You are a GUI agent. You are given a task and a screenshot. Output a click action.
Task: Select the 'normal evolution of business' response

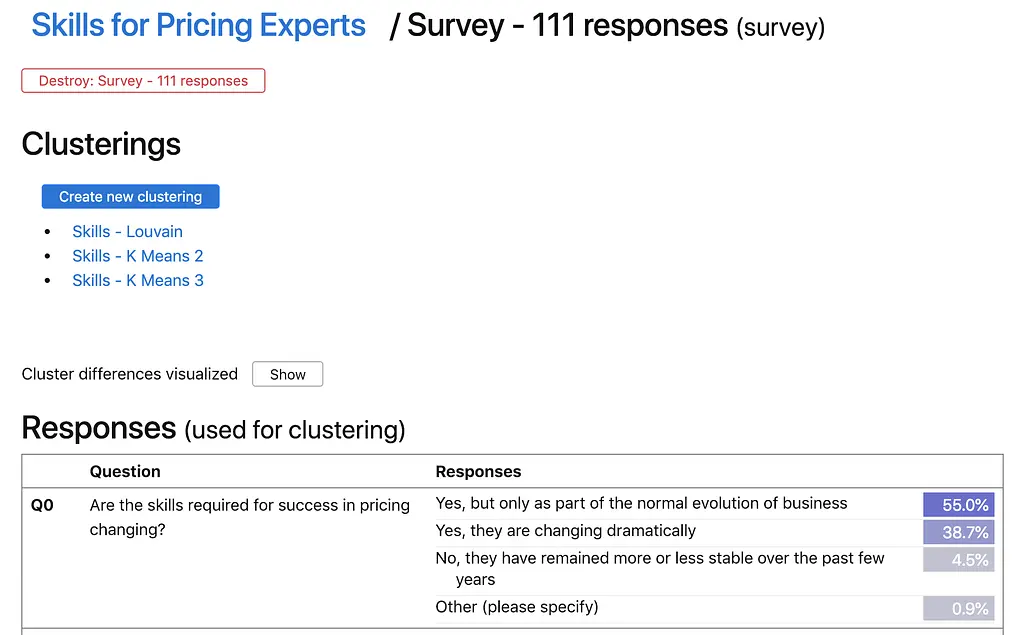click(641, 503)
